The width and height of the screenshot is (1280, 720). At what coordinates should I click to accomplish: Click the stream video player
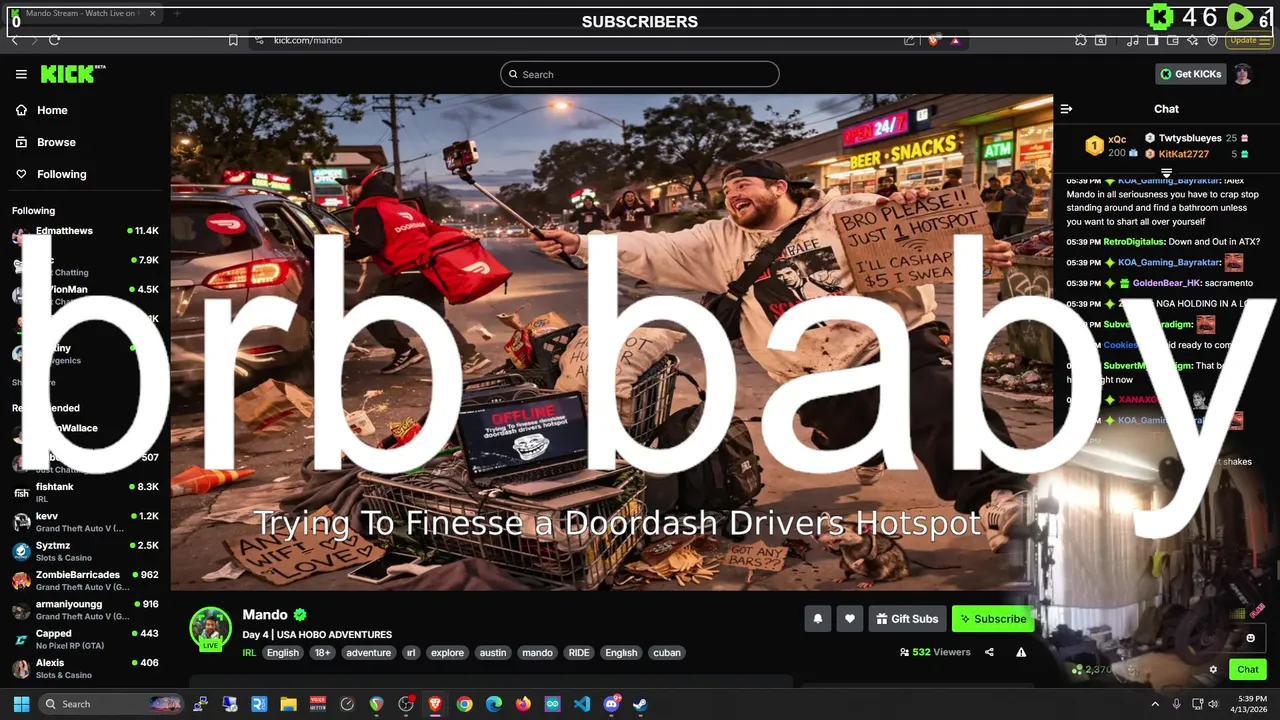point(611,342)
